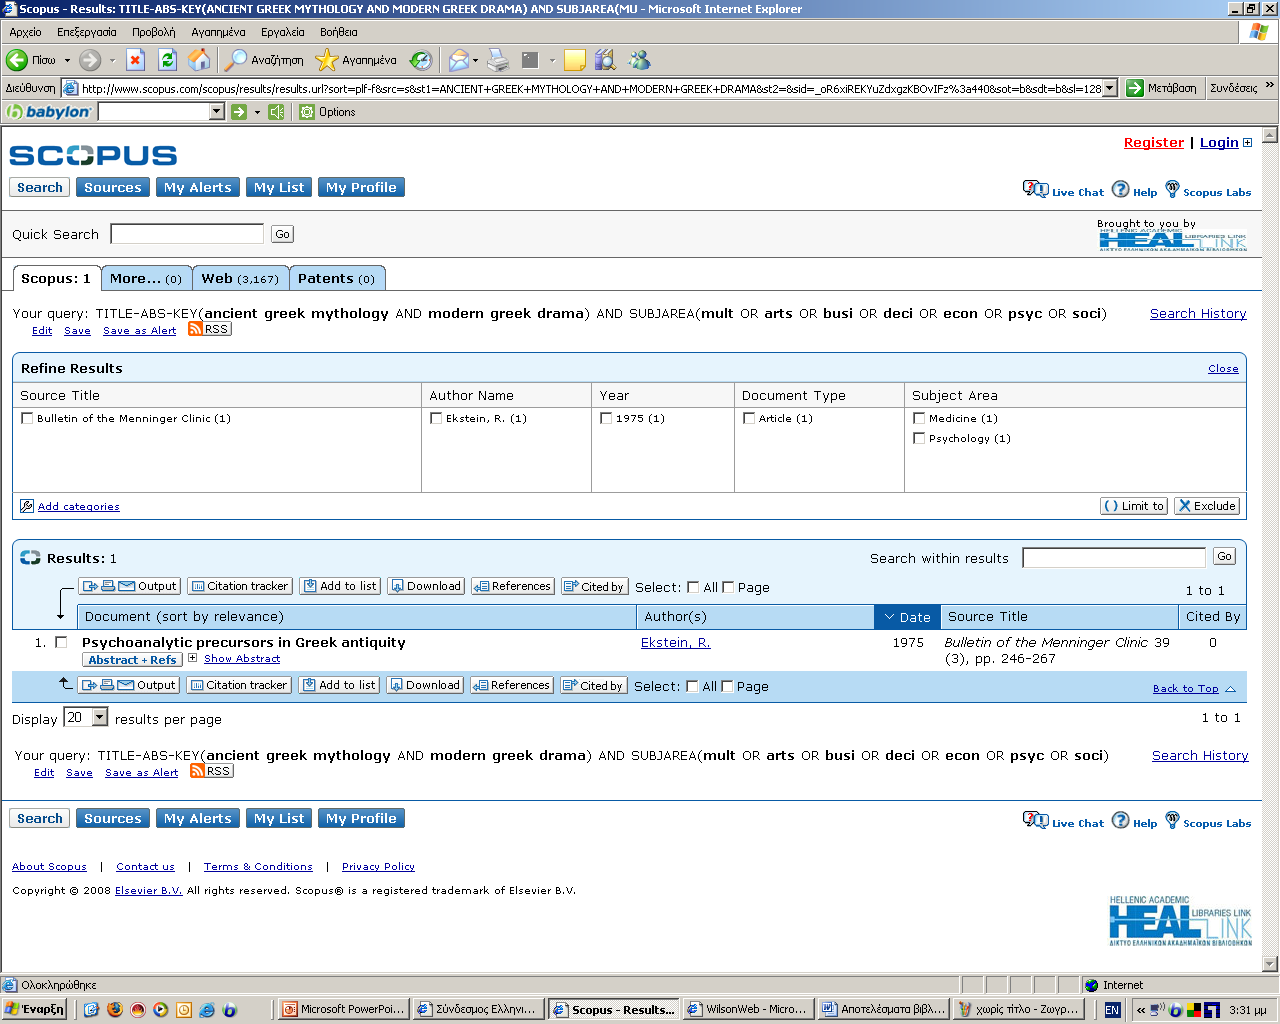This screenshot has width=1280, height=1024.
Task: Click the Print icon in IE toolbar
Action: click(x=498, y=60)
